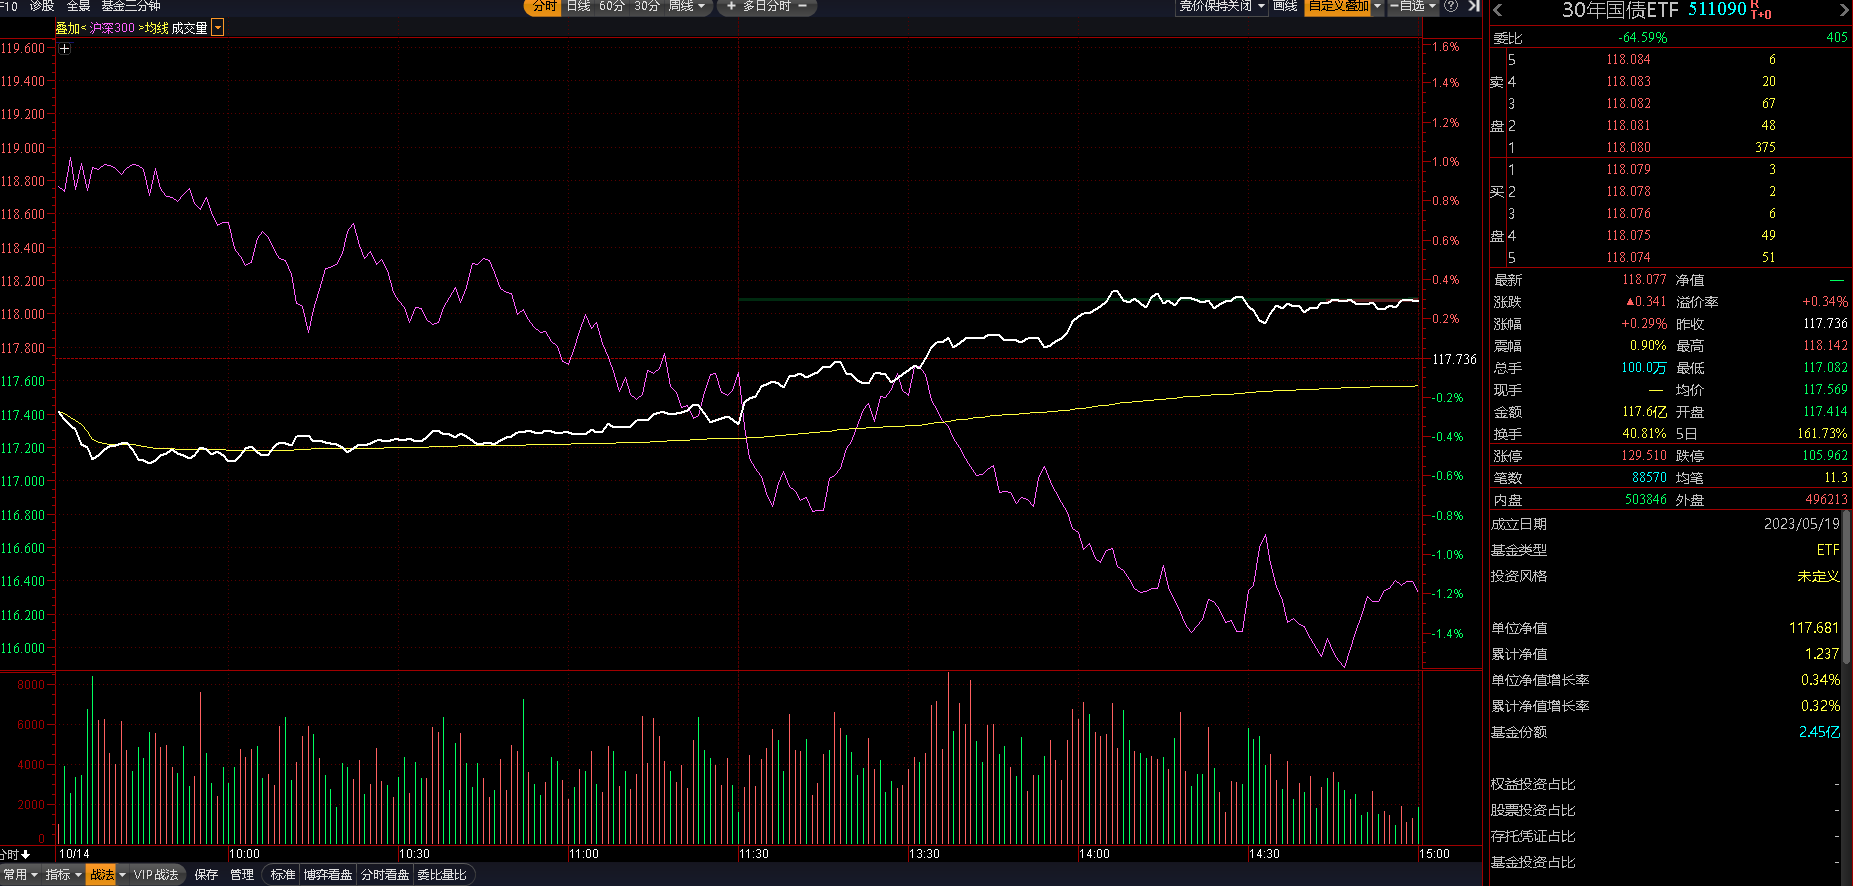Viewport: 1853px width, 886px height.
Task: Click the 保存 button
Action: click(x=206, y=875)
